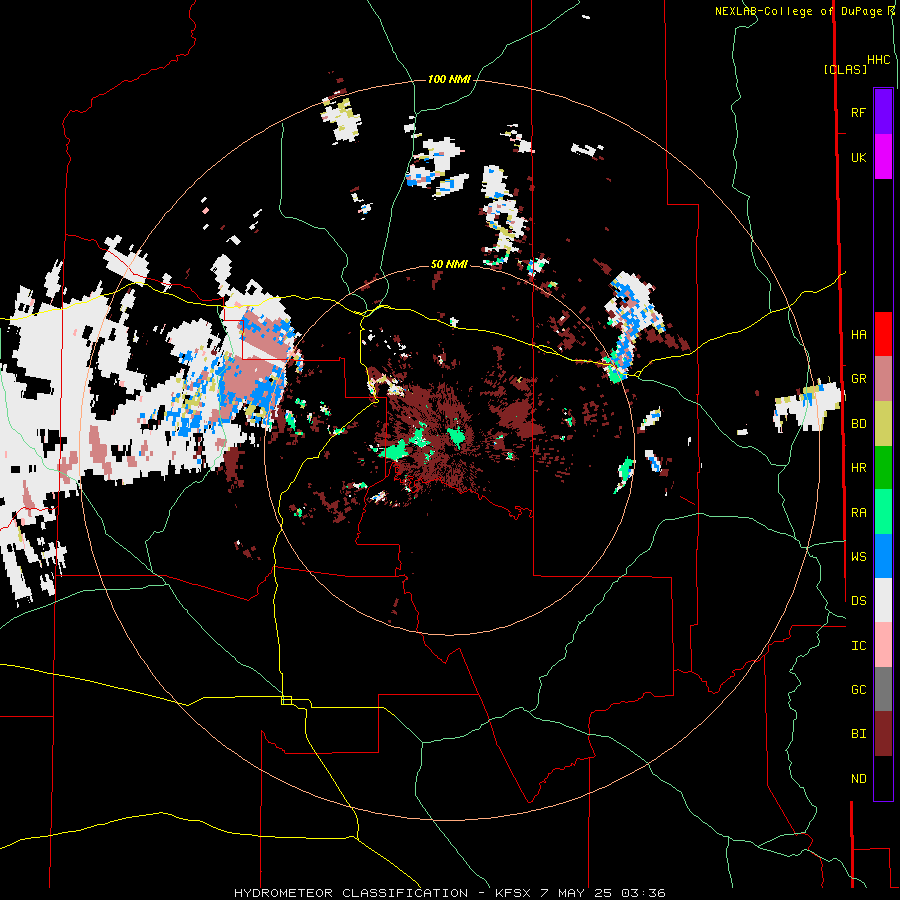Click the dark brown BI biological swatch

883,734
